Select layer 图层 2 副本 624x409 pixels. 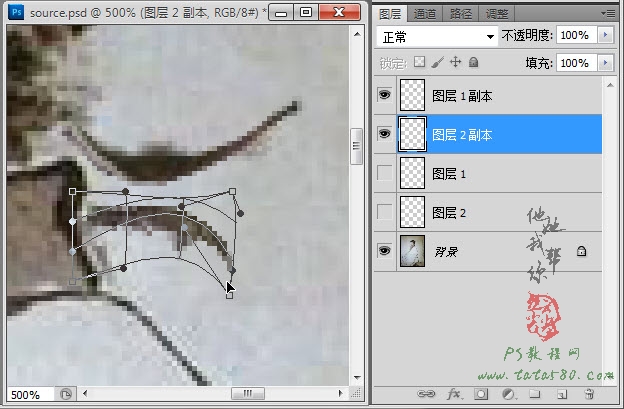point(488,134)
